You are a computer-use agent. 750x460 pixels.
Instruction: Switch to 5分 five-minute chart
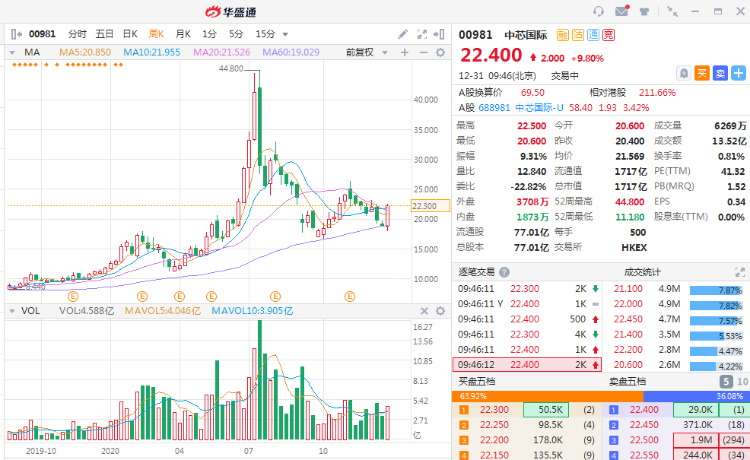[236, 34]
